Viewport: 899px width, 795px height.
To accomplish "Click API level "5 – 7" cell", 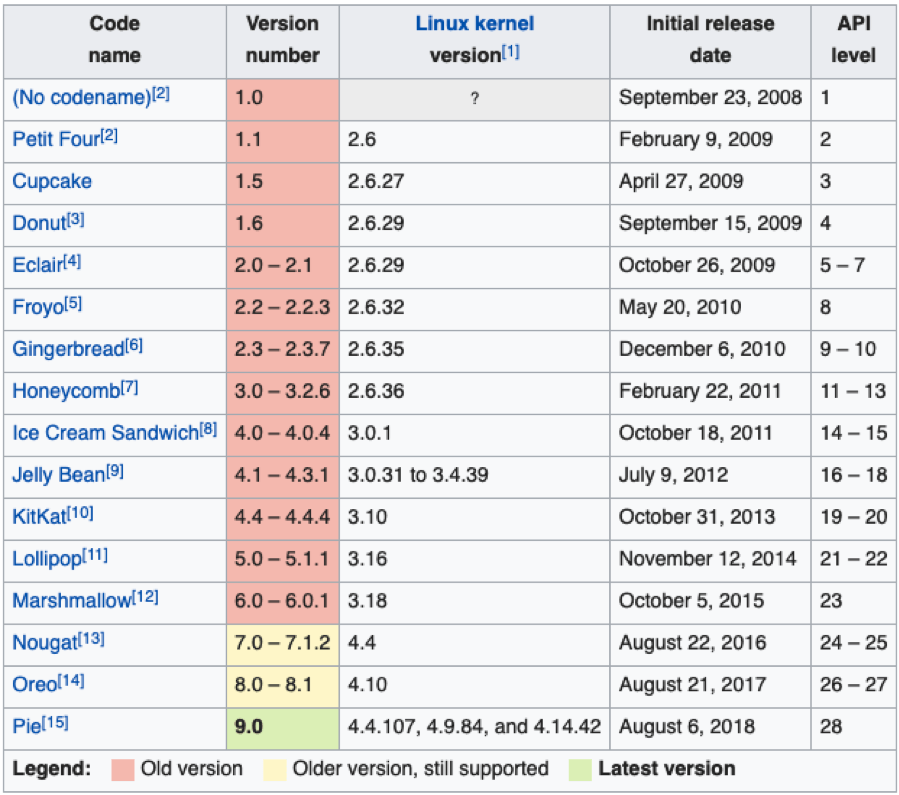I will (x=854, y=267).
